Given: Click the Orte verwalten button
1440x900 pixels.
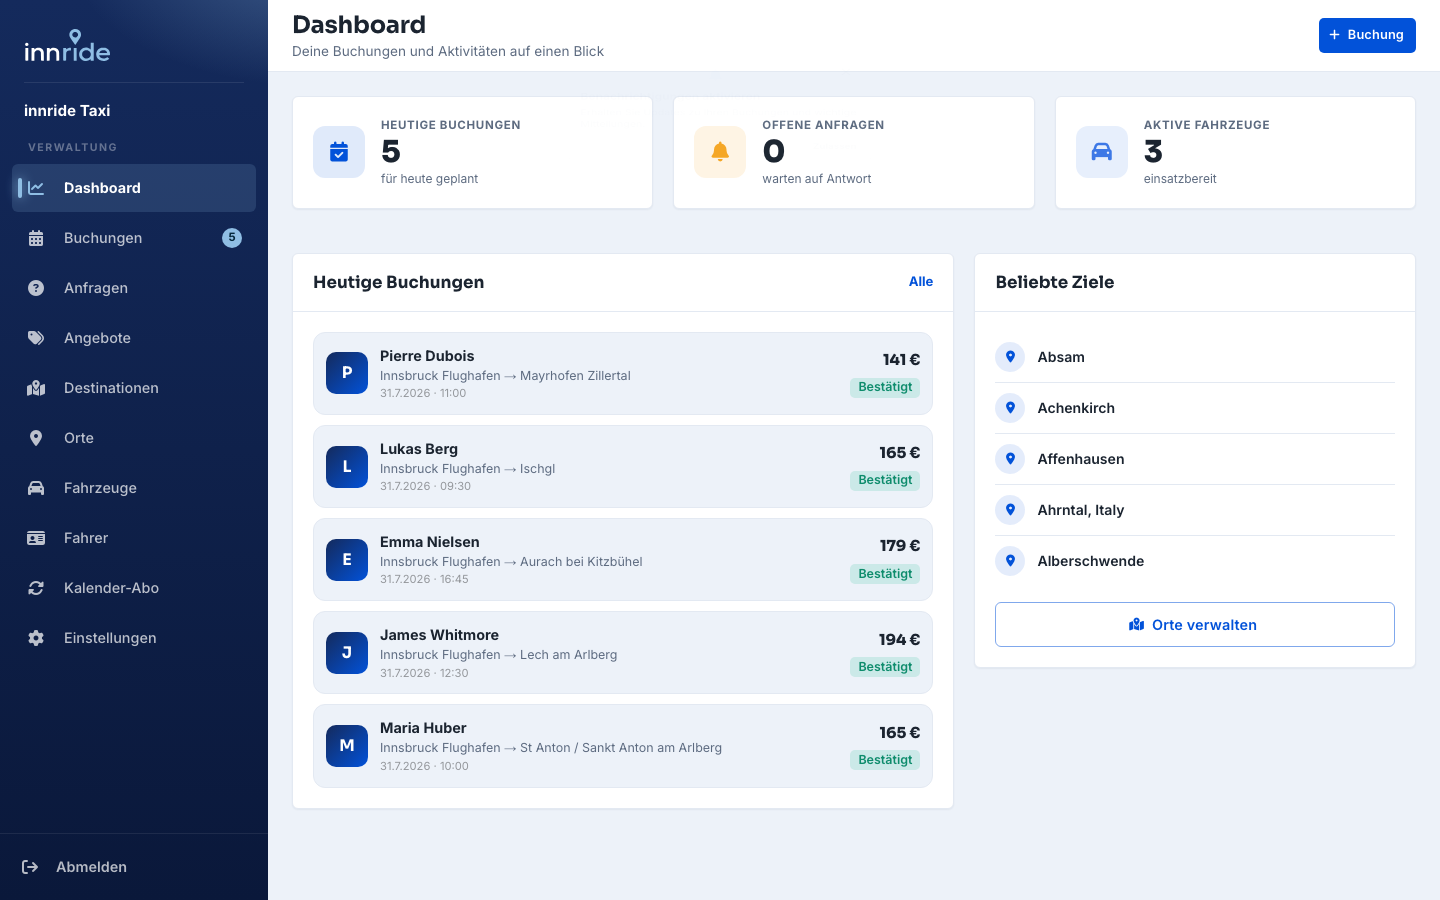Looking at the screenshot, I should (1195, 625).
